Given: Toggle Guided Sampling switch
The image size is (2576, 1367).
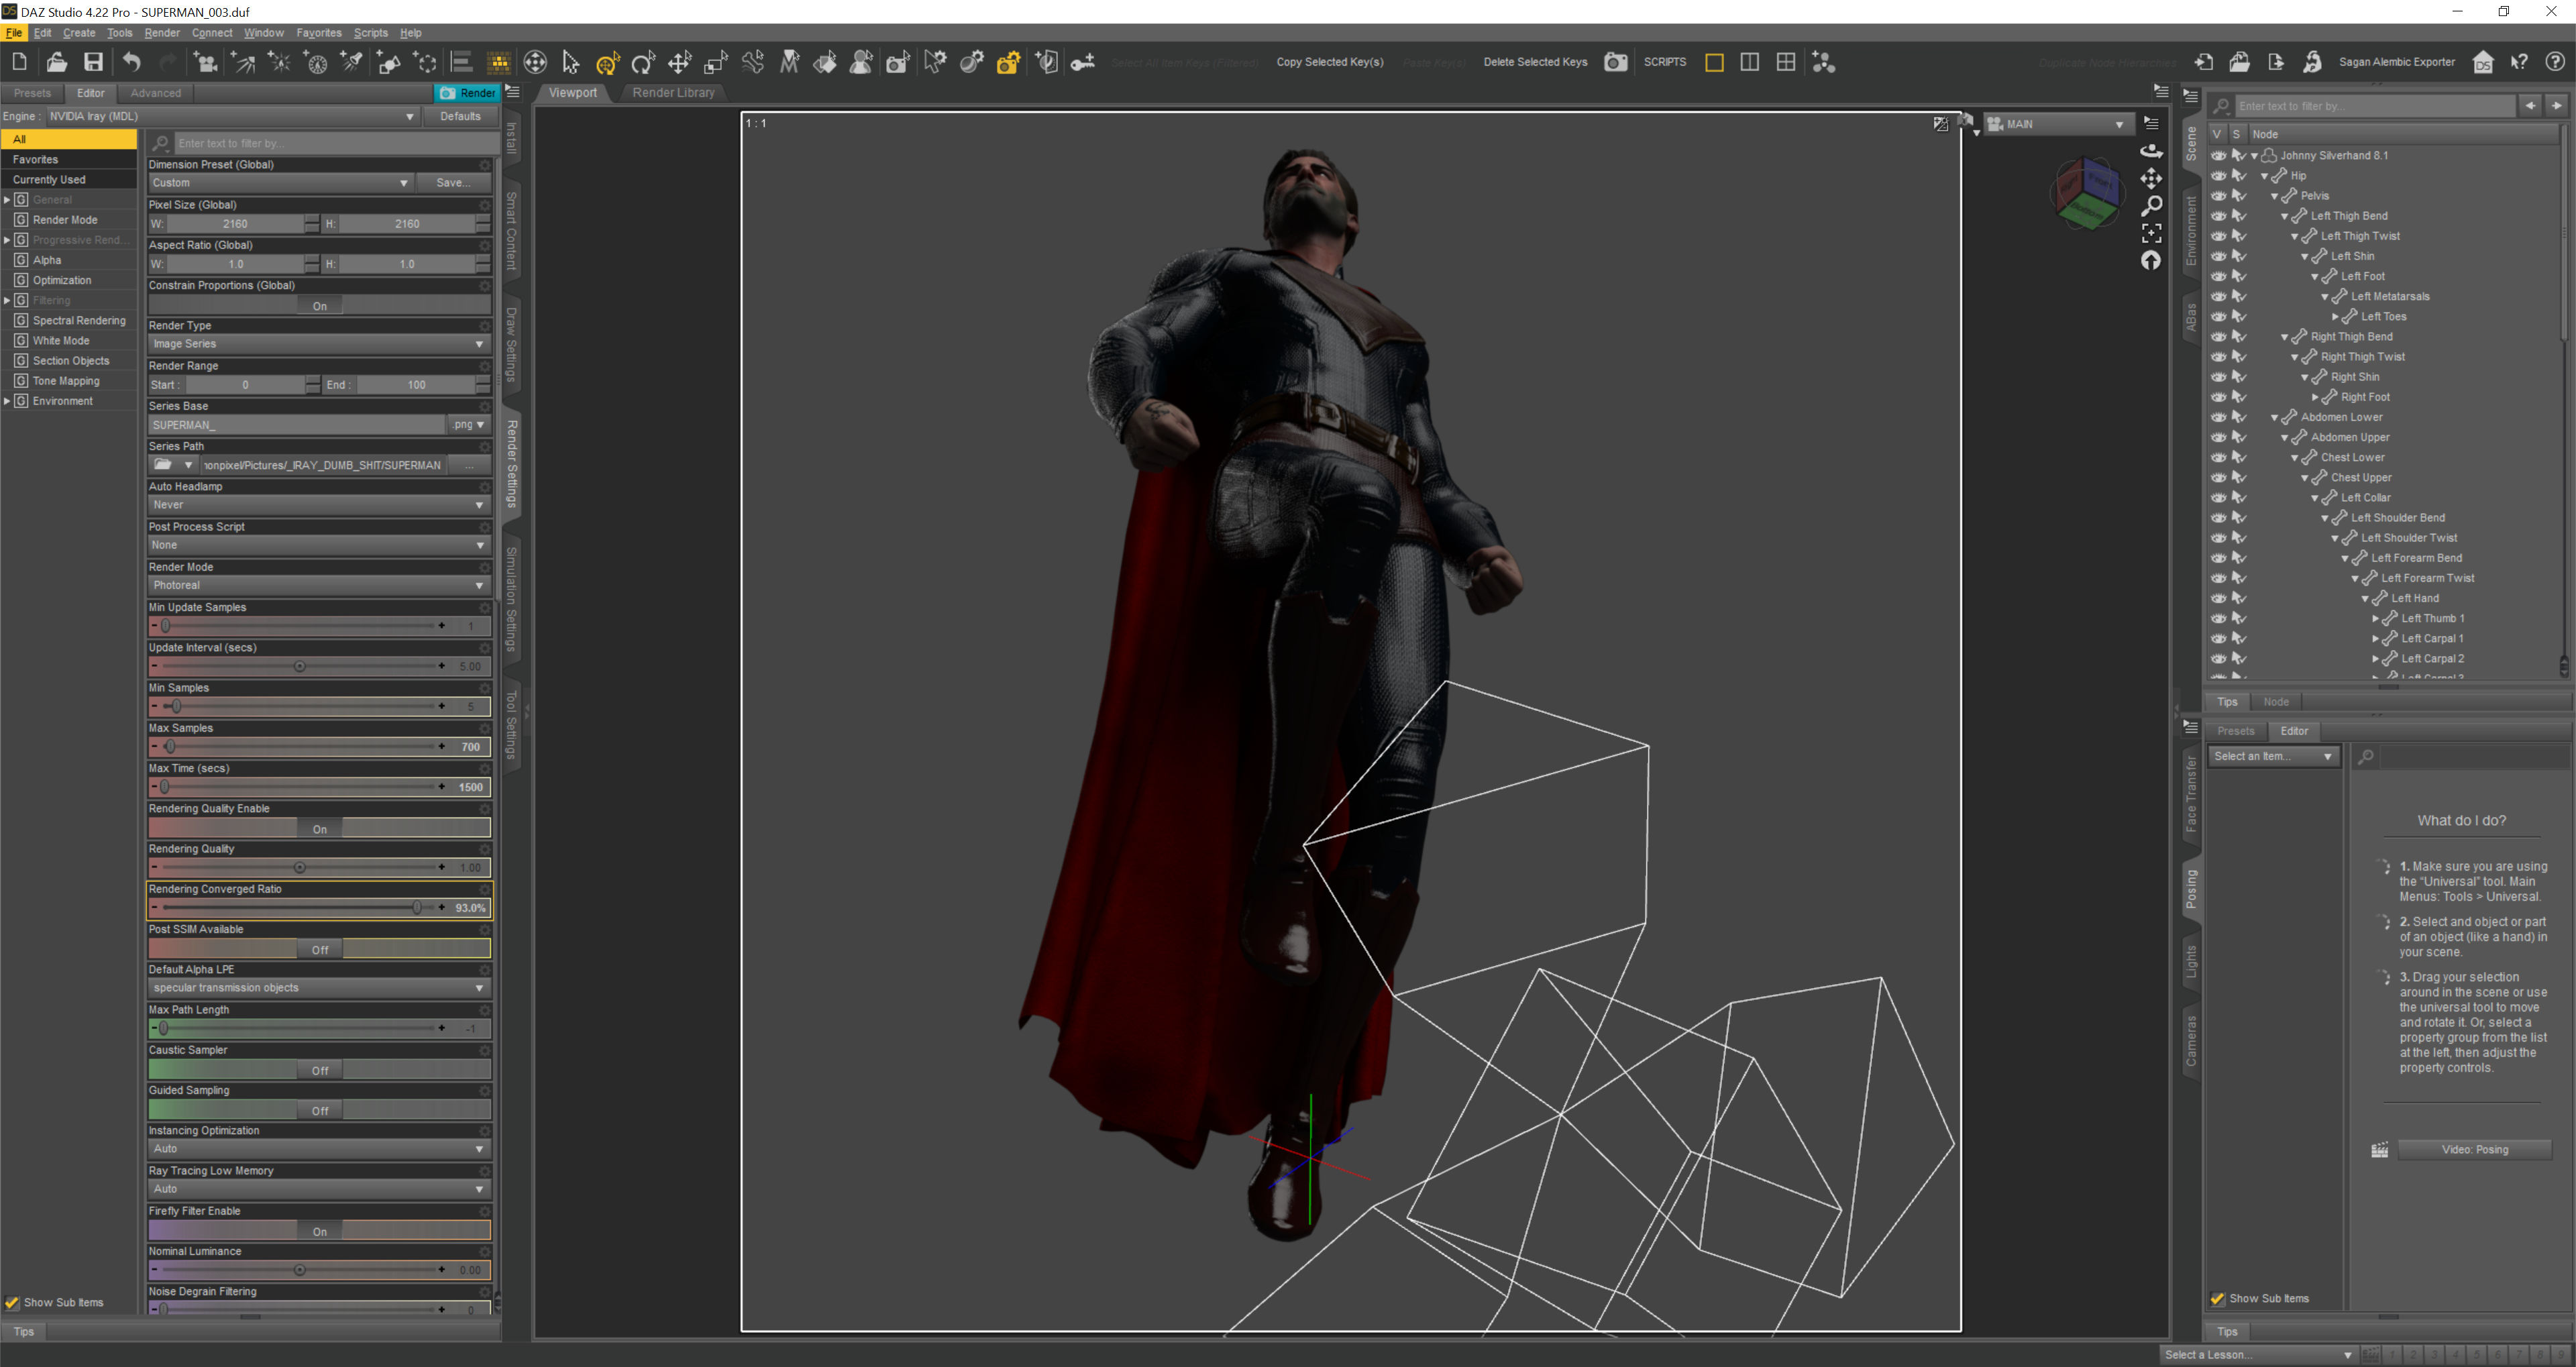Looking at the screenshot, I should click(x=319, y=1111).
